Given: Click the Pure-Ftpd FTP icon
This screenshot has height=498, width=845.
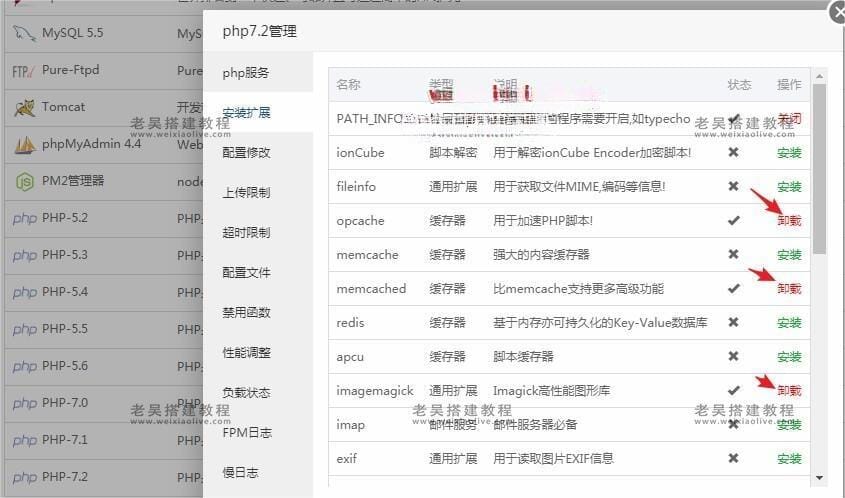Looking at the screenshot, I should [x=23, y=71].
